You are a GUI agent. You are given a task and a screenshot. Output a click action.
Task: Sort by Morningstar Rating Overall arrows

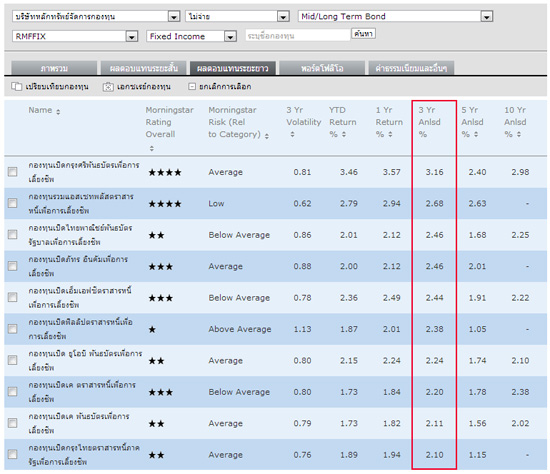coord(152,148)
